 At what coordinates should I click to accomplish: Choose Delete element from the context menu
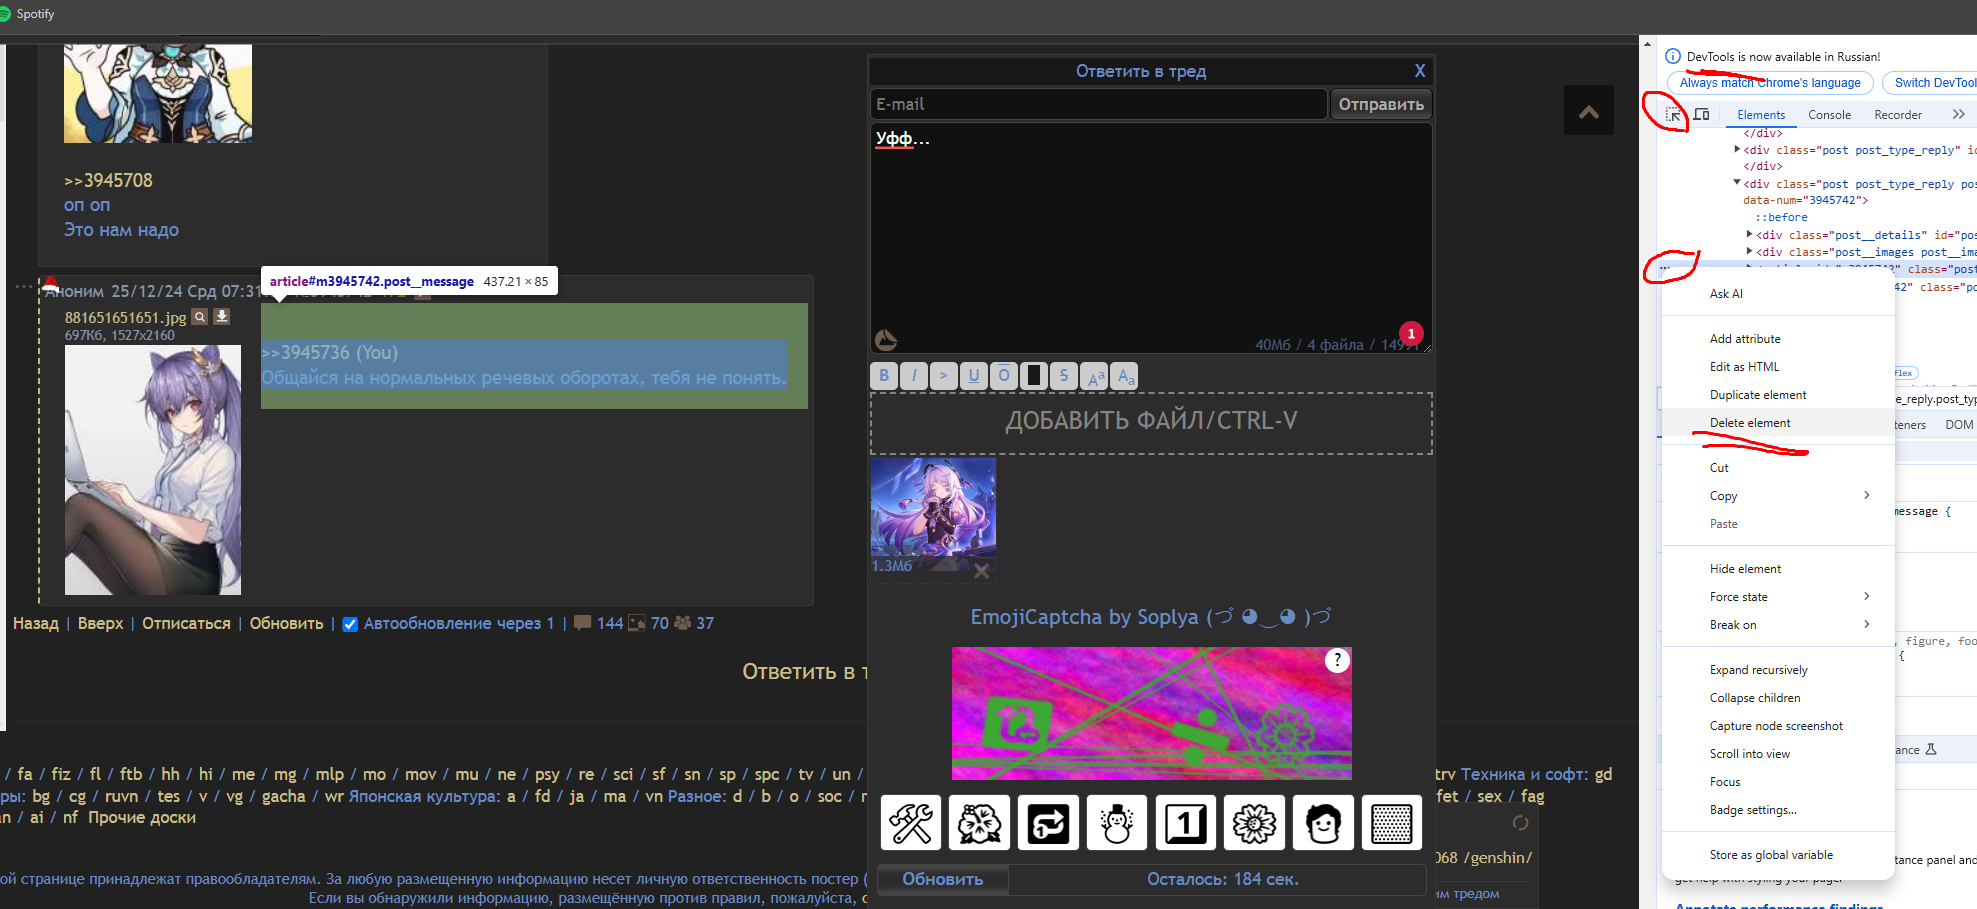pyautogui.click(x=1778, y=423)
